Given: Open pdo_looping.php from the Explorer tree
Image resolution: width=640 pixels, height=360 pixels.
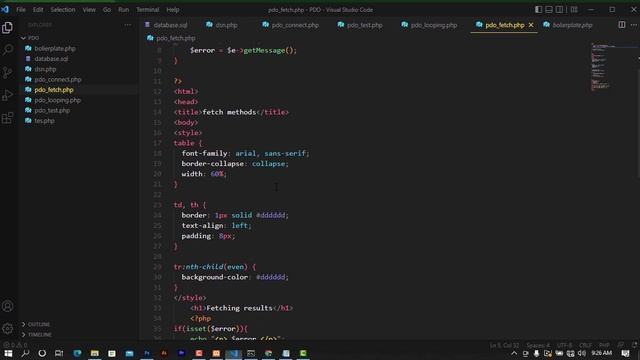Looking at the screenshot, I should [58, 100].
